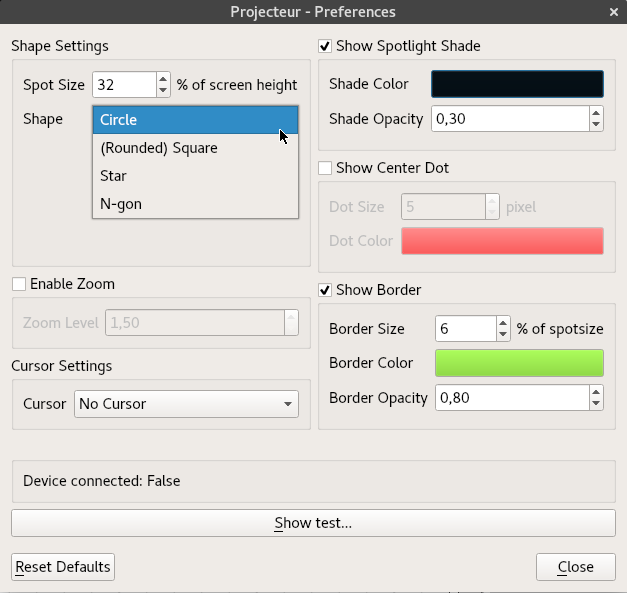Close the window via title bar X
This screenshot has height=593, width=627.
614,12
